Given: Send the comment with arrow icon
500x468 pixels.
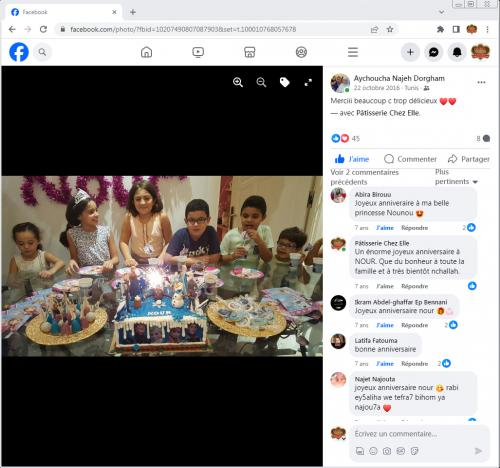Looking at the screenshot, I should 478,451.
